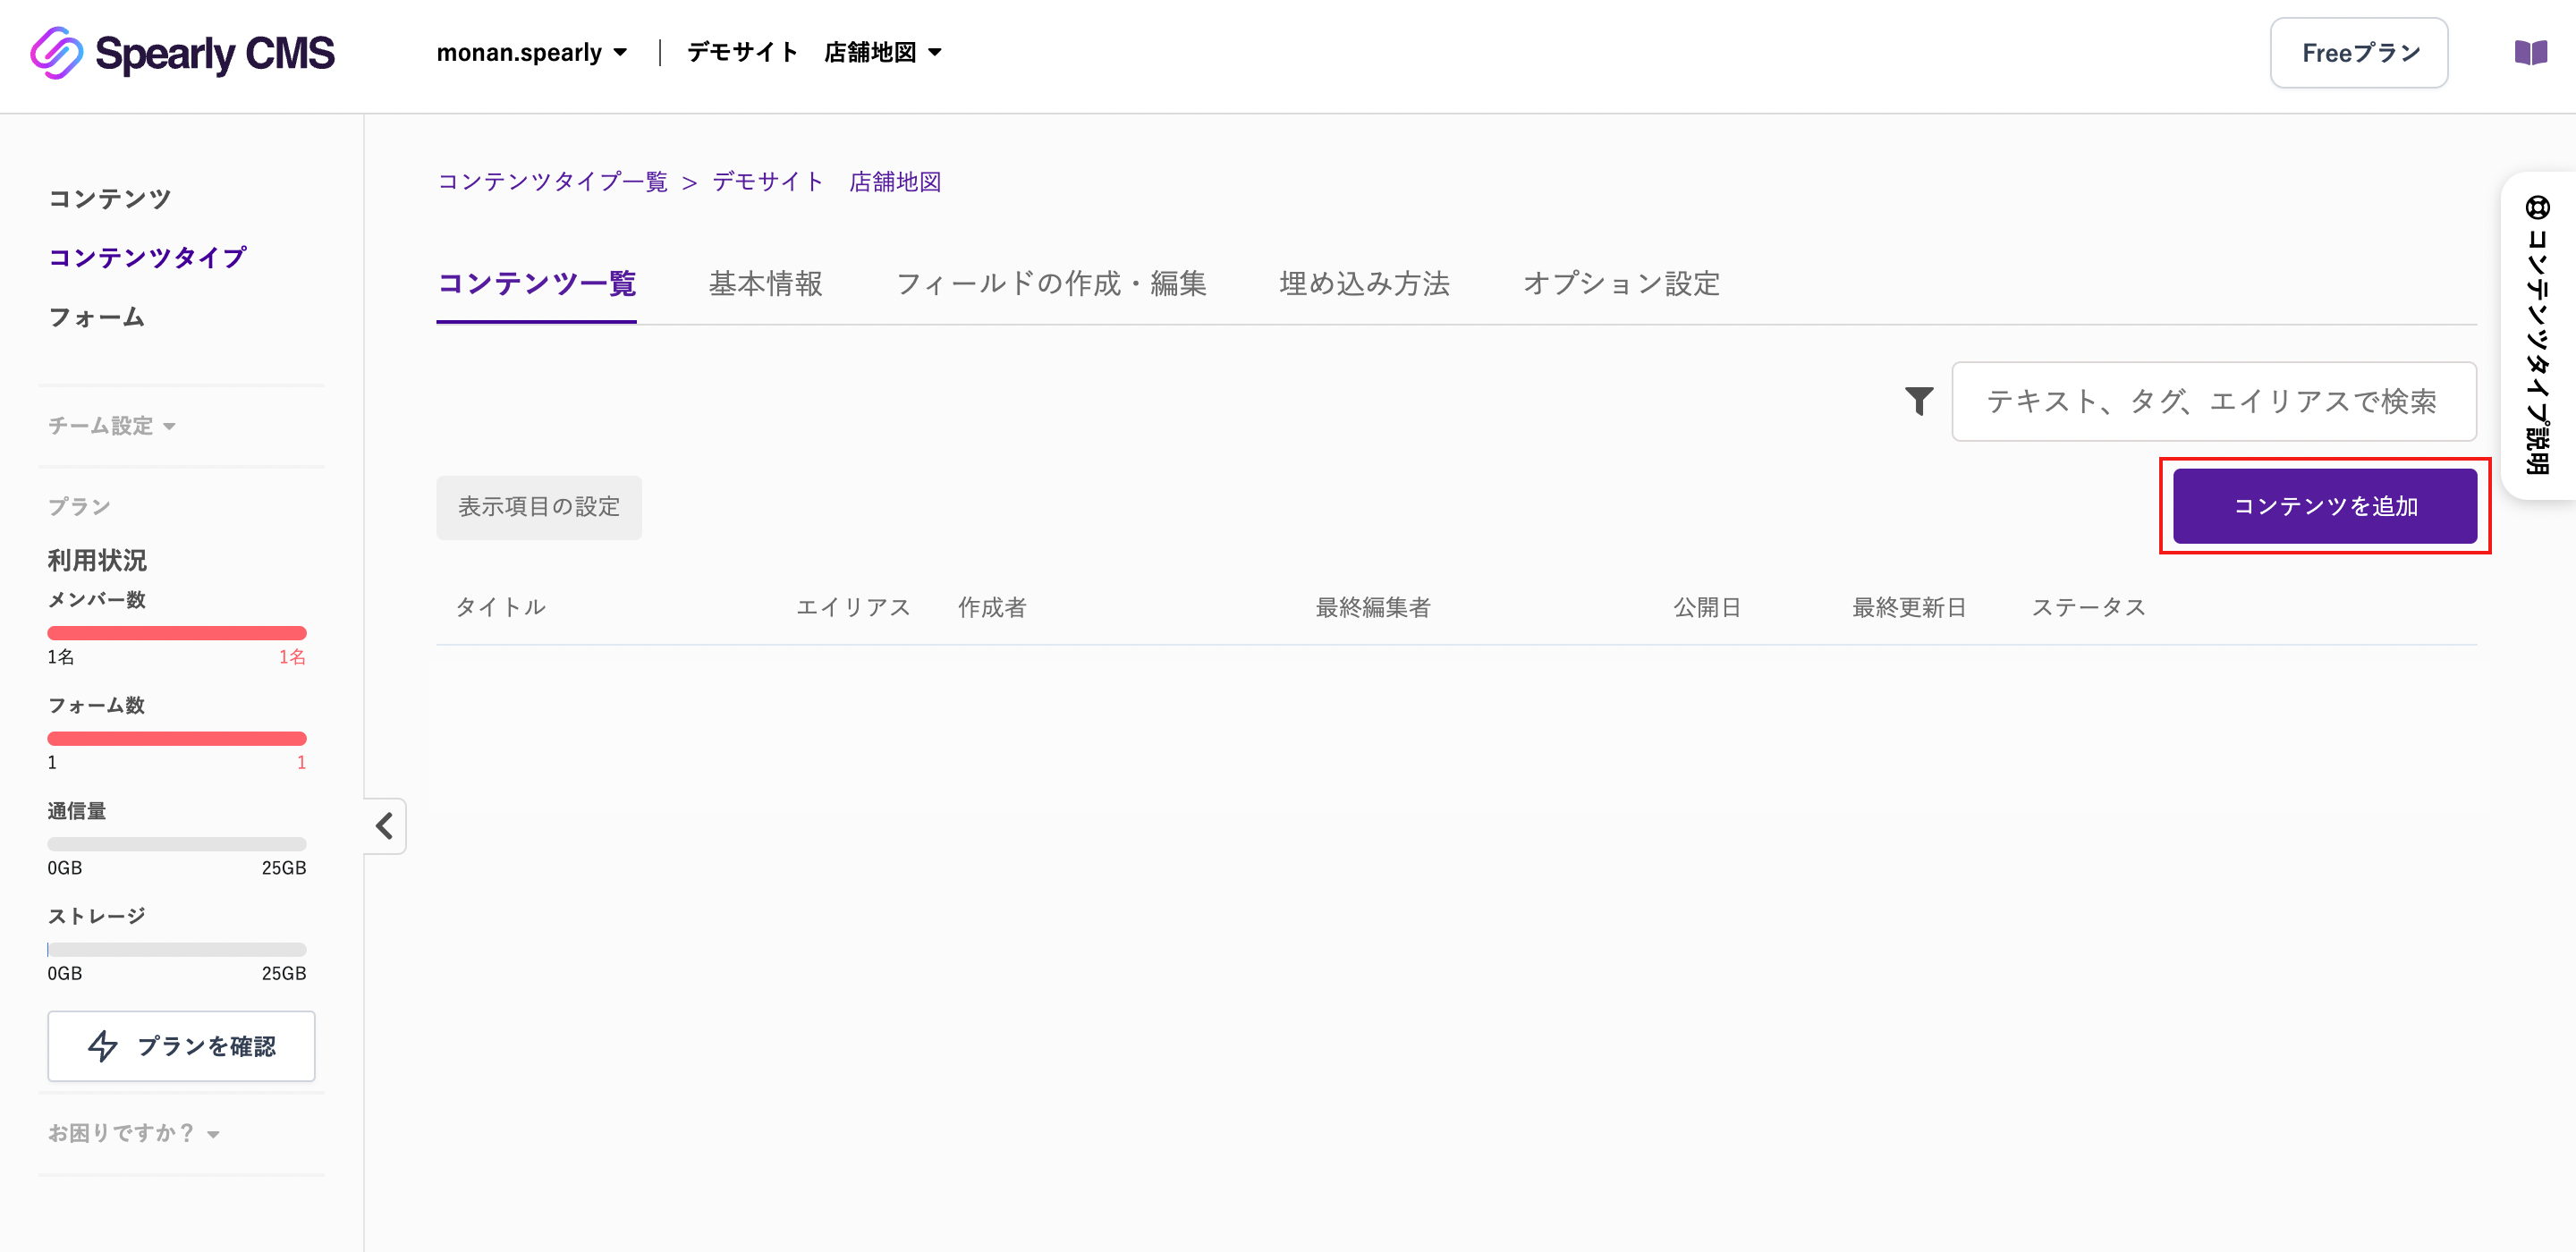
Task: Click the 公開日 column header
Action: [x=1707, y=607]
